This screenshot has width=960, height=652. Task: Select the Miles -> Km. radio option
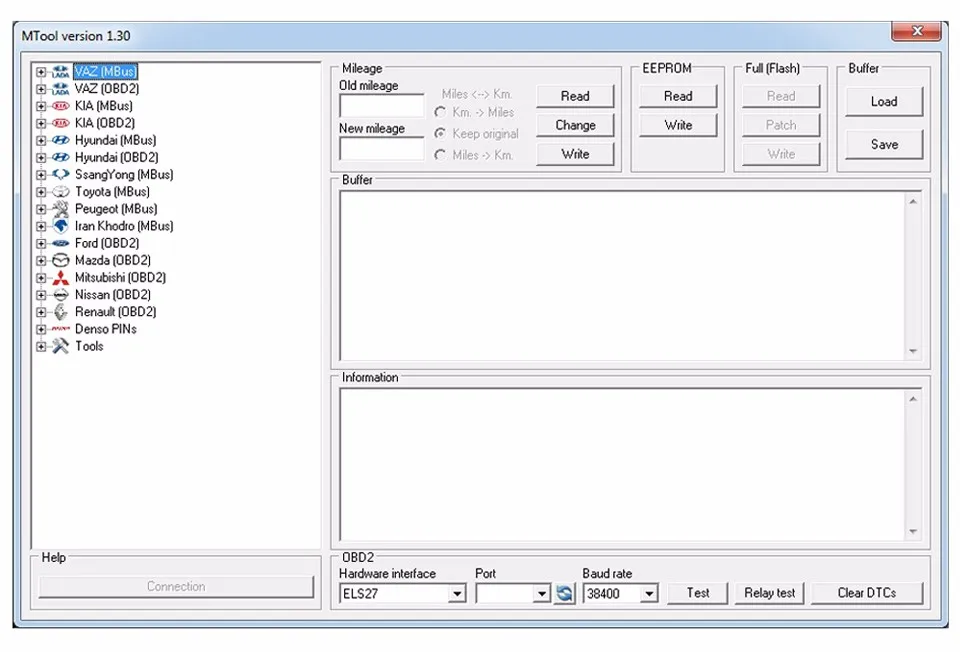tap(440, 156)
